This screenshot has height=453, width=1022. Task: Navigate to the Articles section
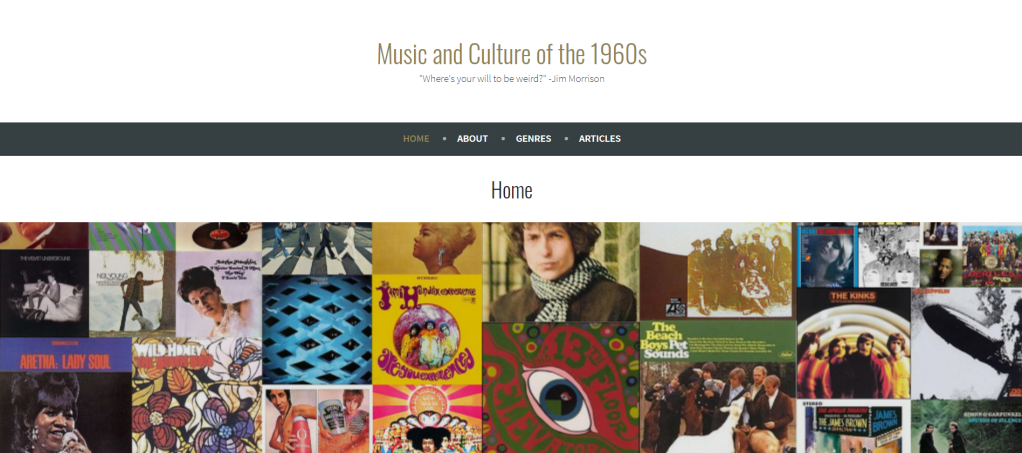coord(600,138)
